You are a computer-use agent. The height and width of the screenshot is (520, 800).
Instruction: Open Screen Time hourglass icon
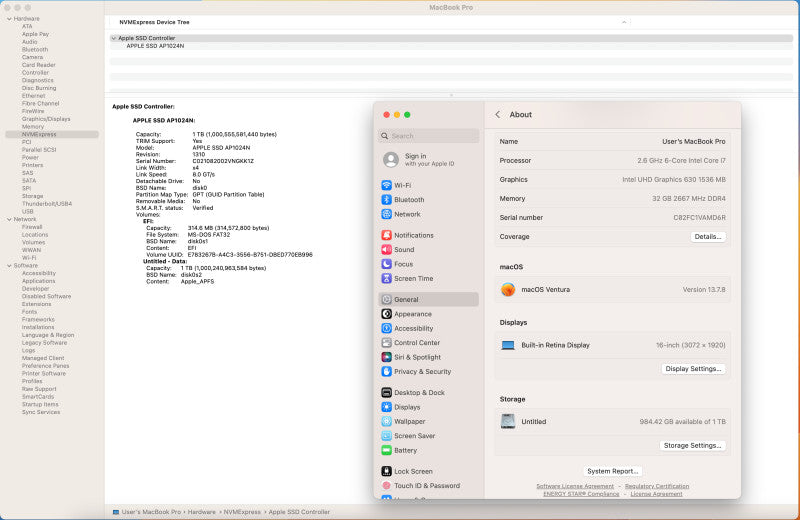coord(386,279)
